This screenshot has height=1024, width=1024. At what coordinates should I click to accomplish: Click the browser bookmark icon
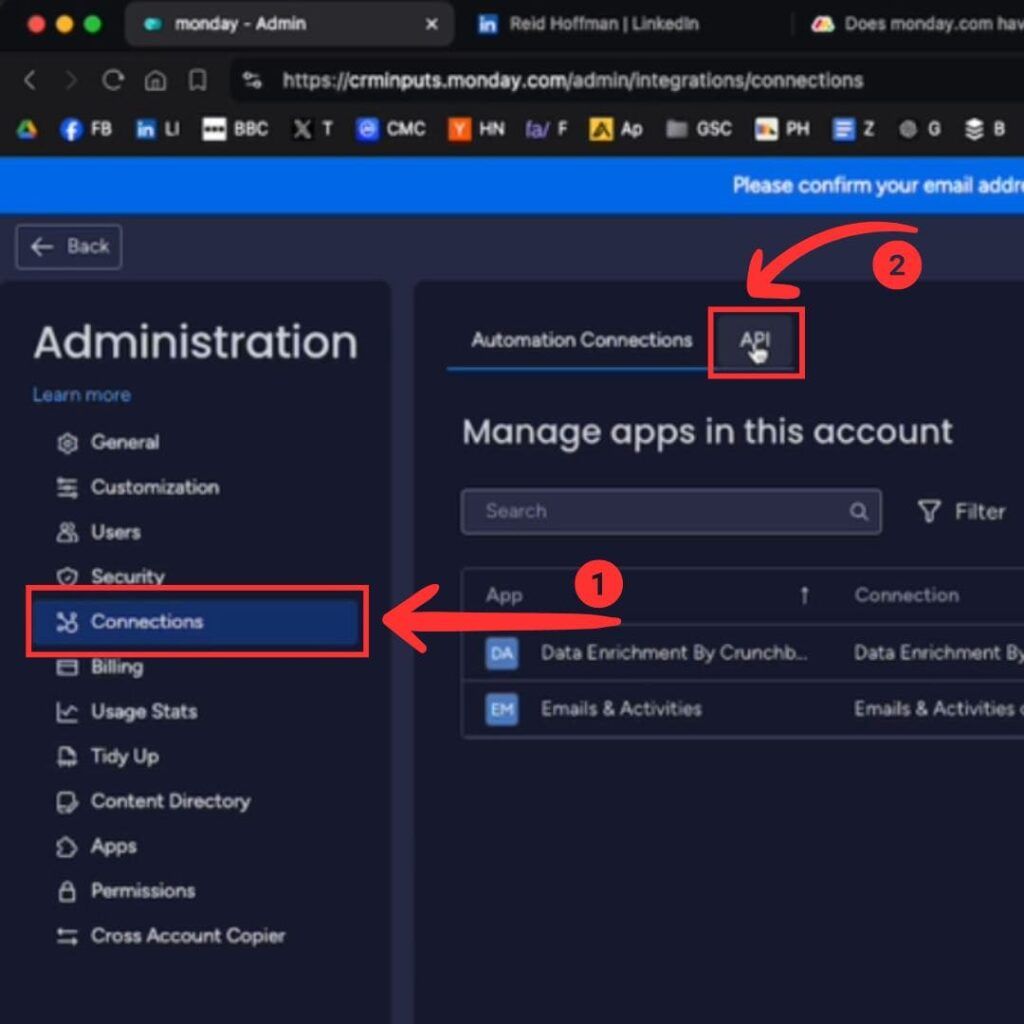[197, 80]
